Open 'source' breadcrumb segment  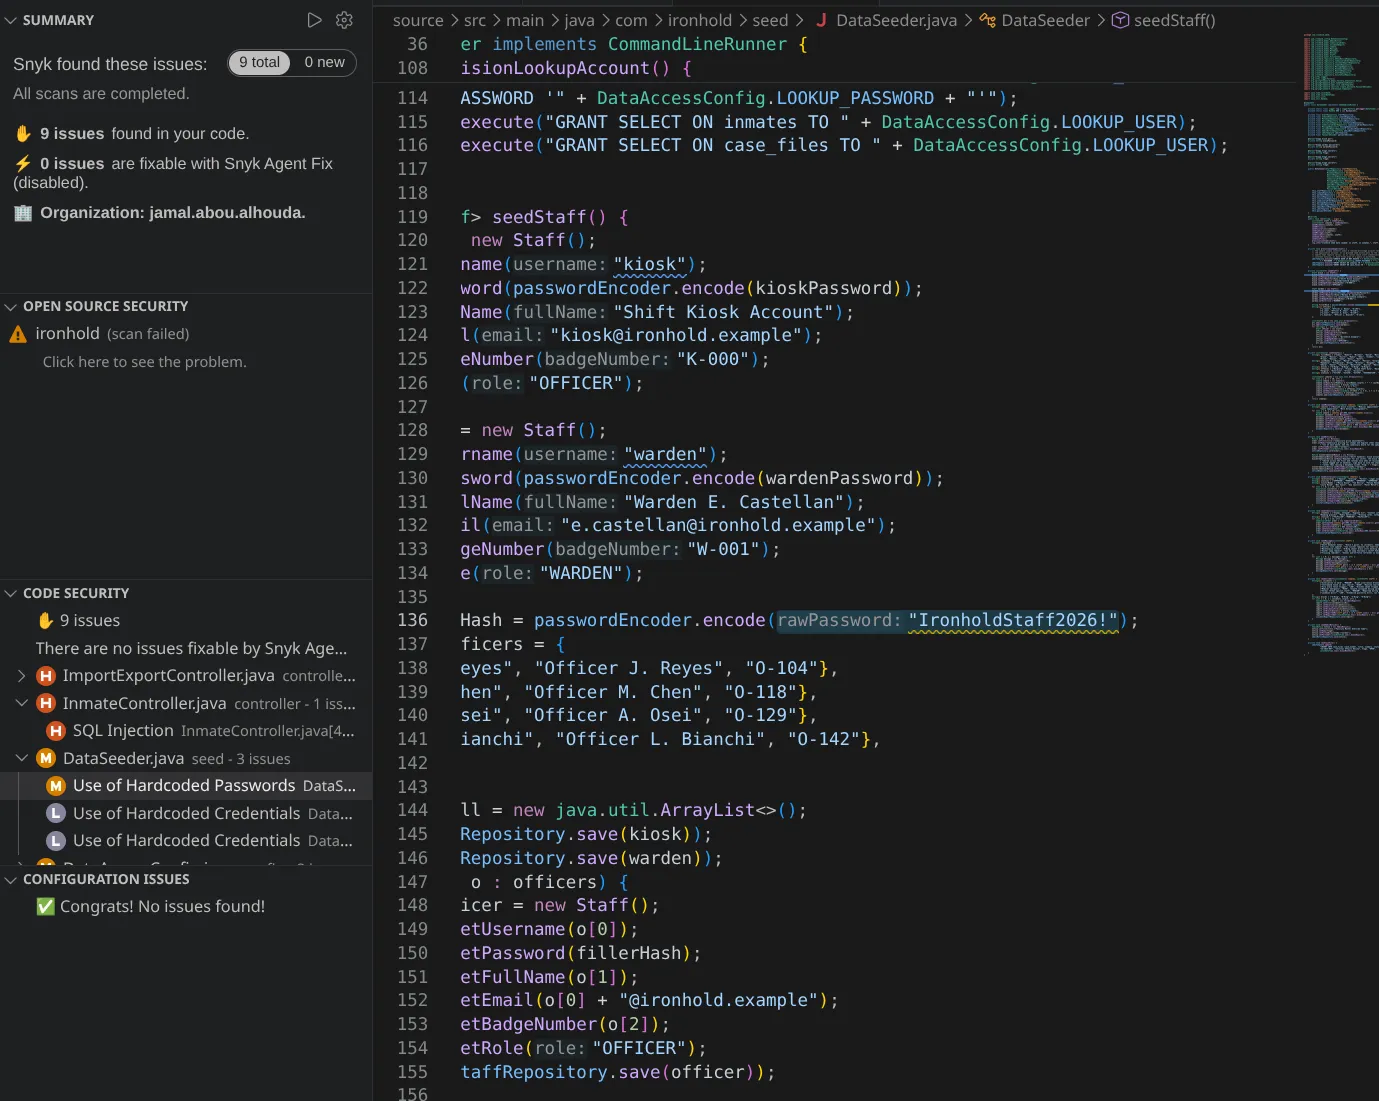point(418,20)
